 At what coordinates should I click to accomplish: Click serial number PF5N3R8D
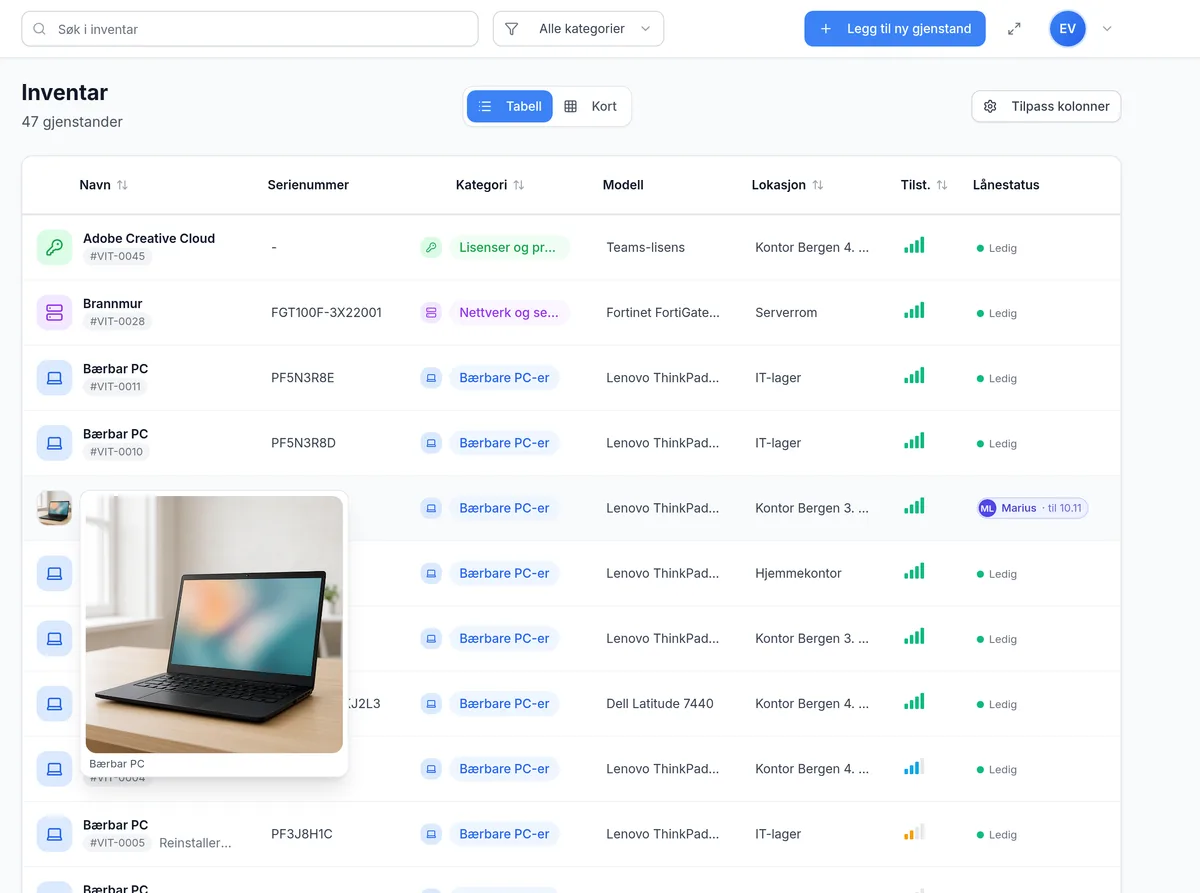coord(303,442)
